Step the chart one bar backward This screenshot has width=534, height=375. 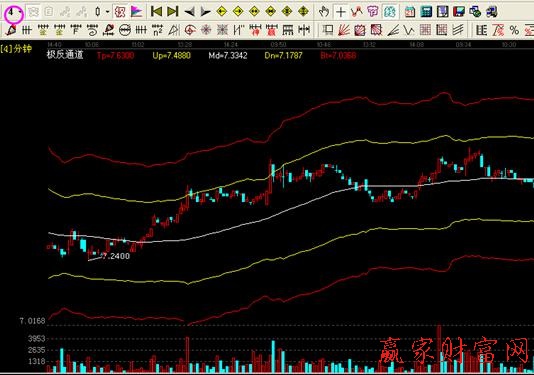[190, 12]
